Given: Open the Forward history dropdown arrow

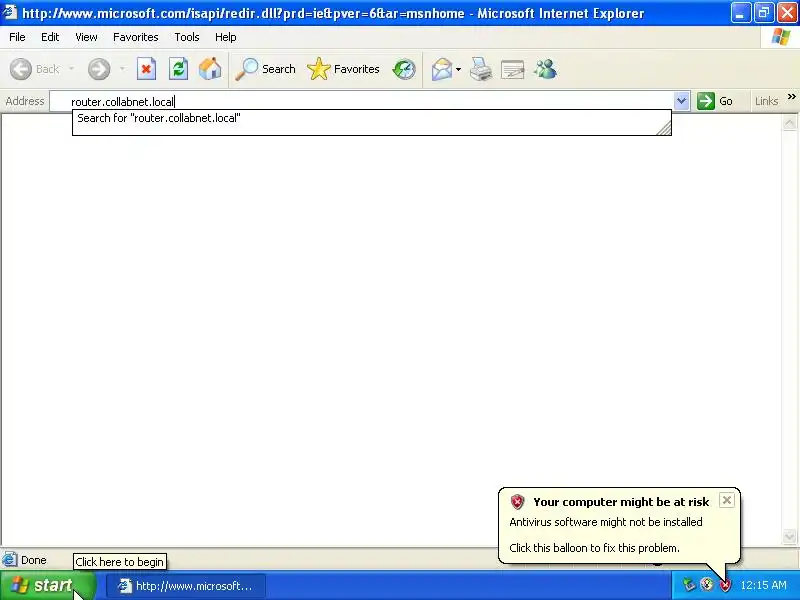Looking at the screenshot, I should click(x=122, y=69).
